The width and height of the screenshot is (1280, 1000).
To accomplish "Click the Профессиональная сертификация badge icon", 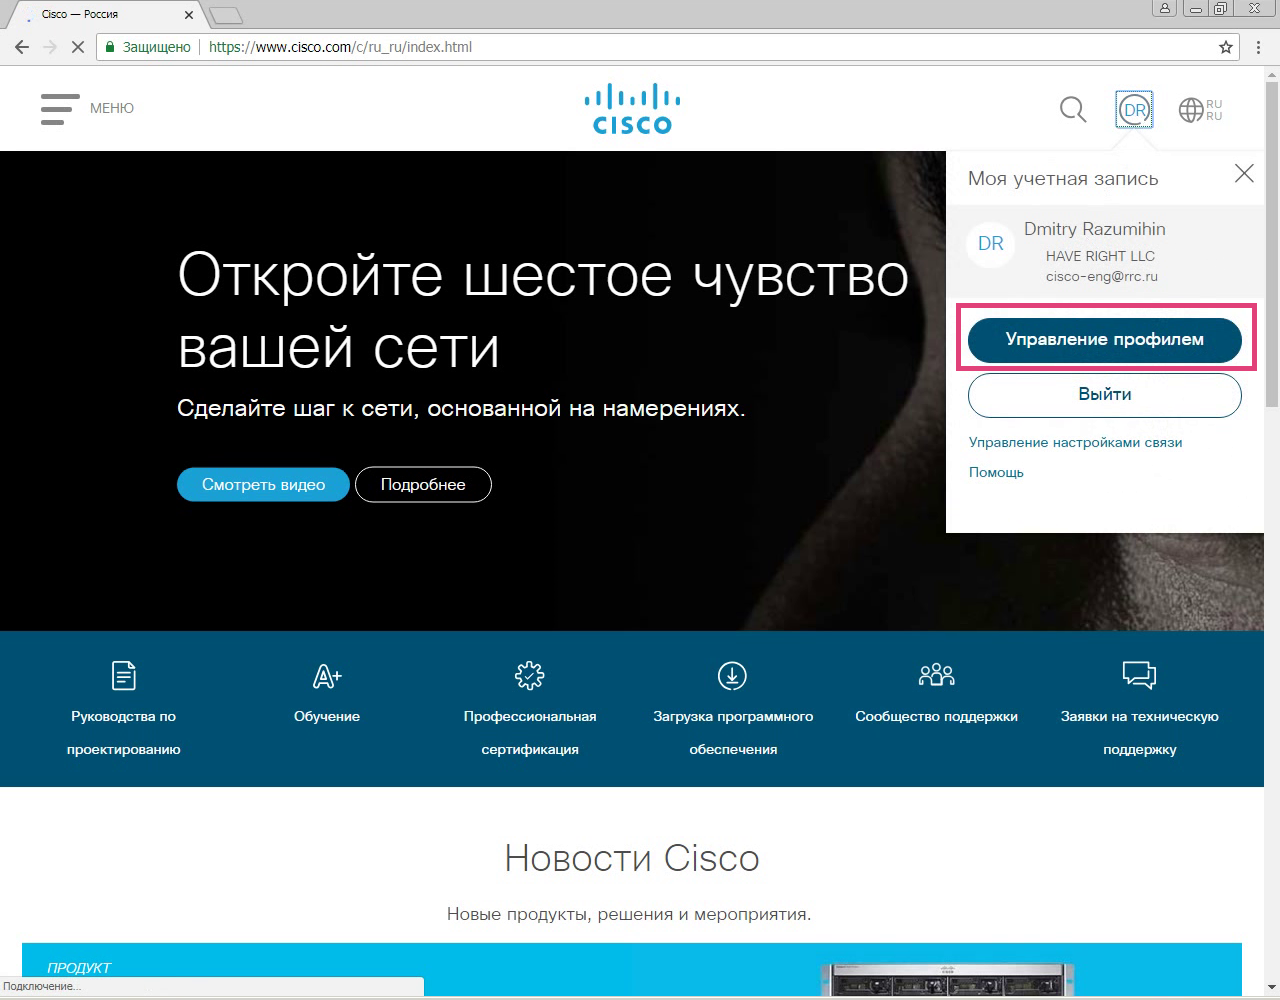I will 530,676.
